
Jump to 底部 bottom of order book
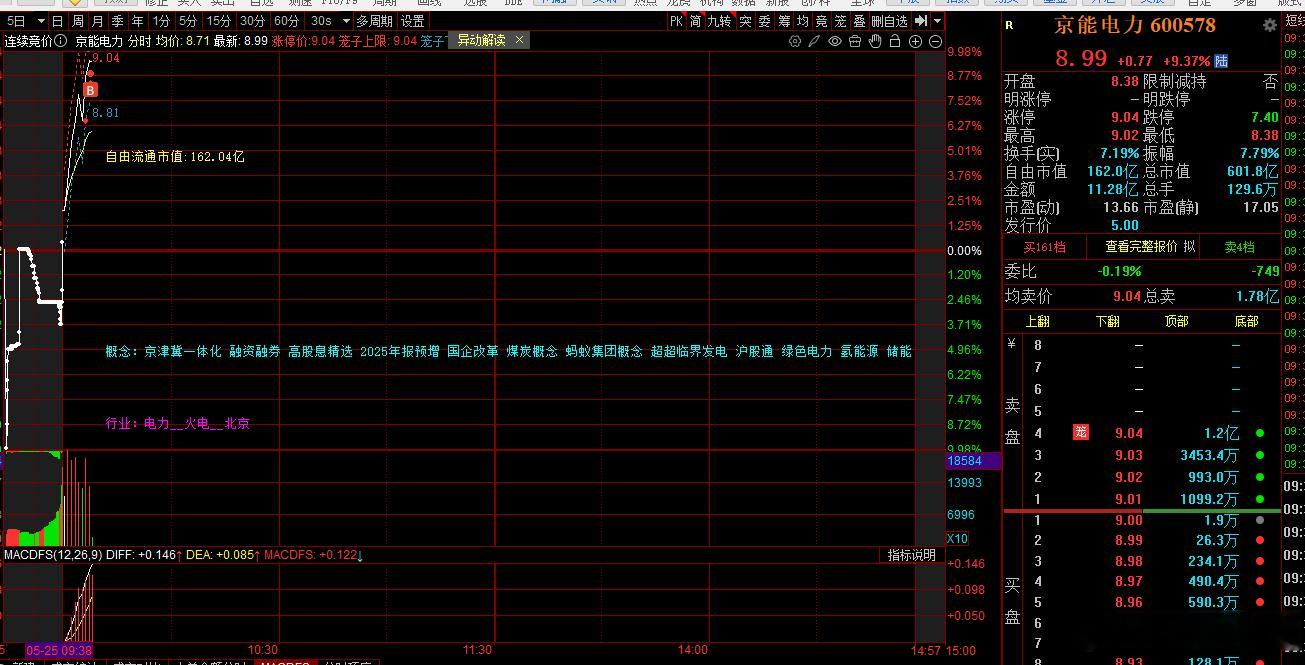point(1245,322)
